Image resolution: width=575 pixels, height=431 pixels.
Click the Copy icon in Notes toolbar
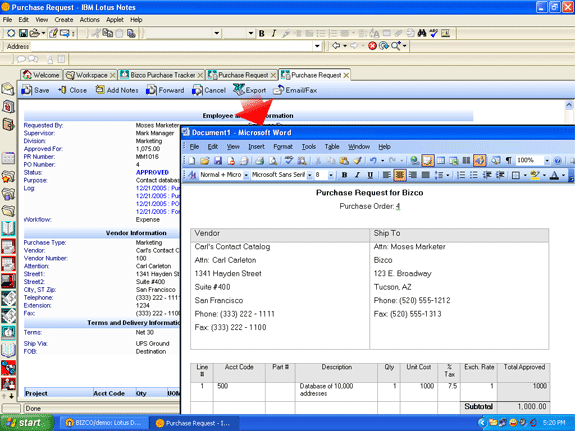107,33
